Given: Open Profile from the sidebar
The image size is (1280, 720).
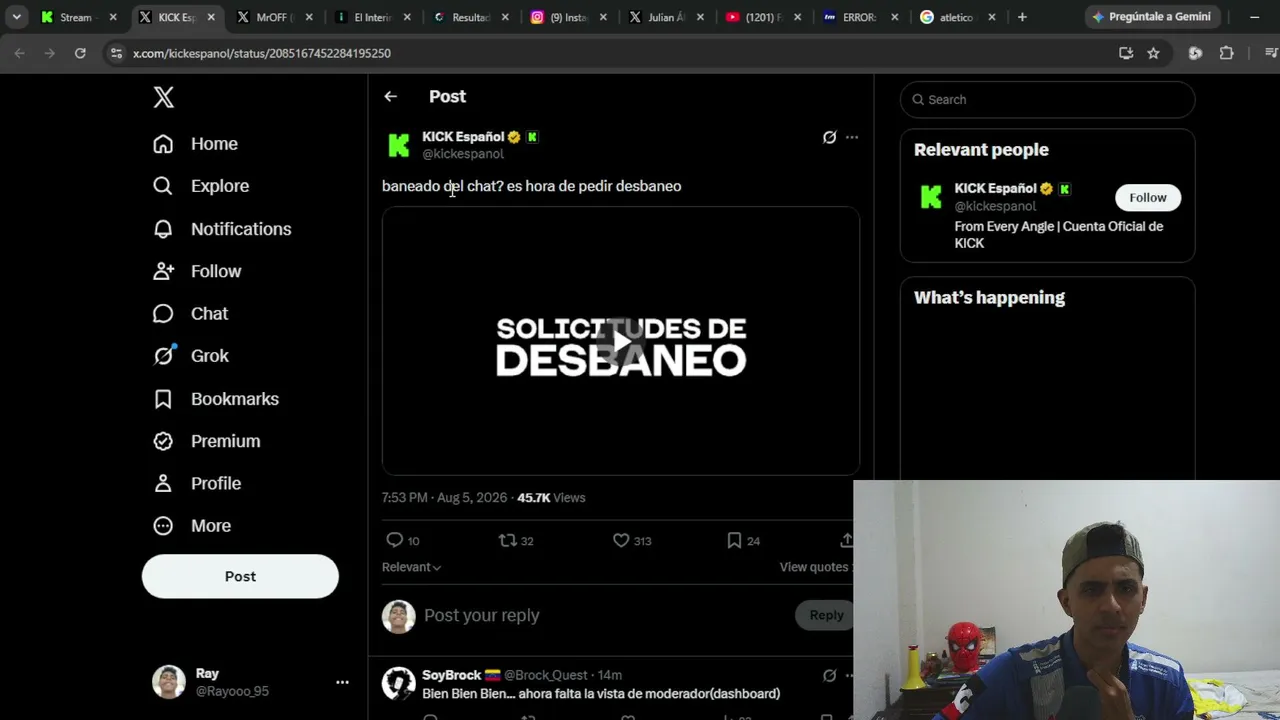Looking at the screenshot, I should coord(197,483).
